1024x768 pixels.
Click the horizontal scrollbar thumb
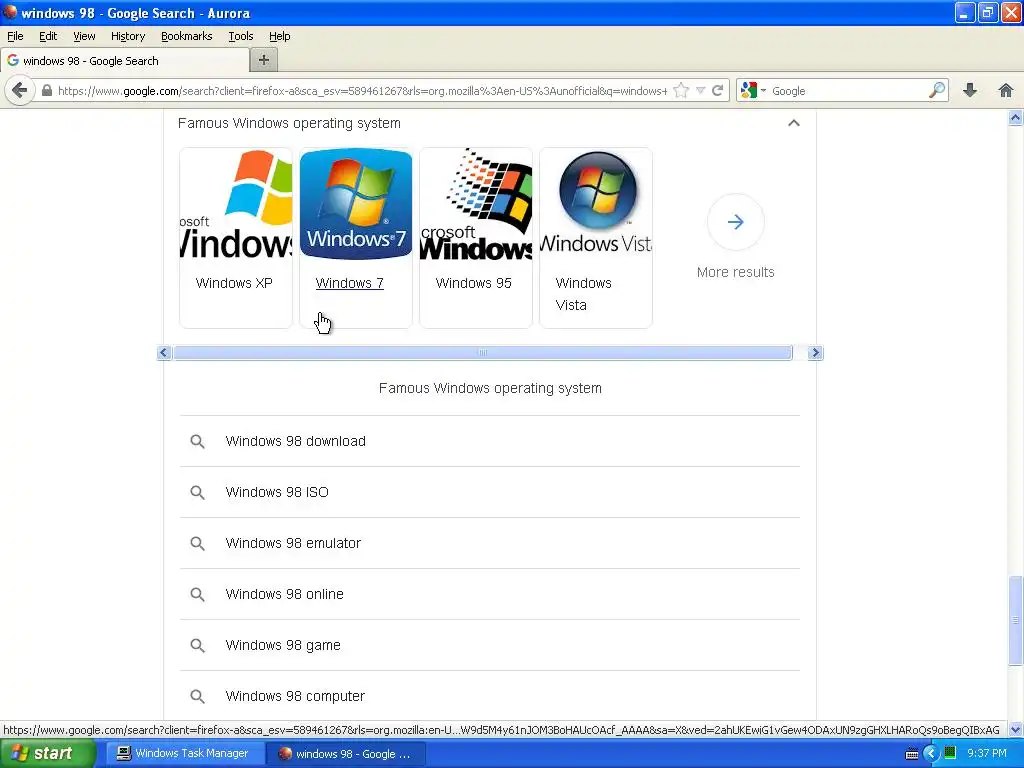483,353
